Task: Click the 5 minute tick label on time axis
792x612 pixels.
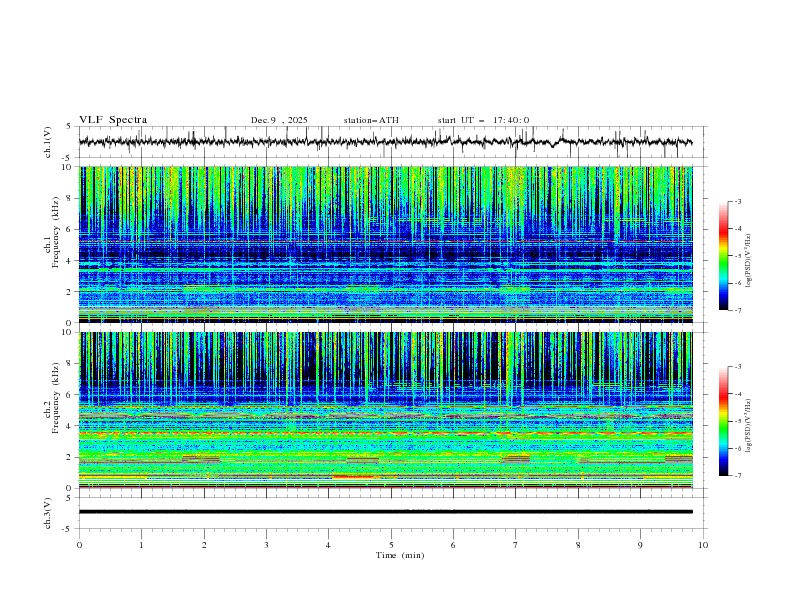Action: [391, 544]
